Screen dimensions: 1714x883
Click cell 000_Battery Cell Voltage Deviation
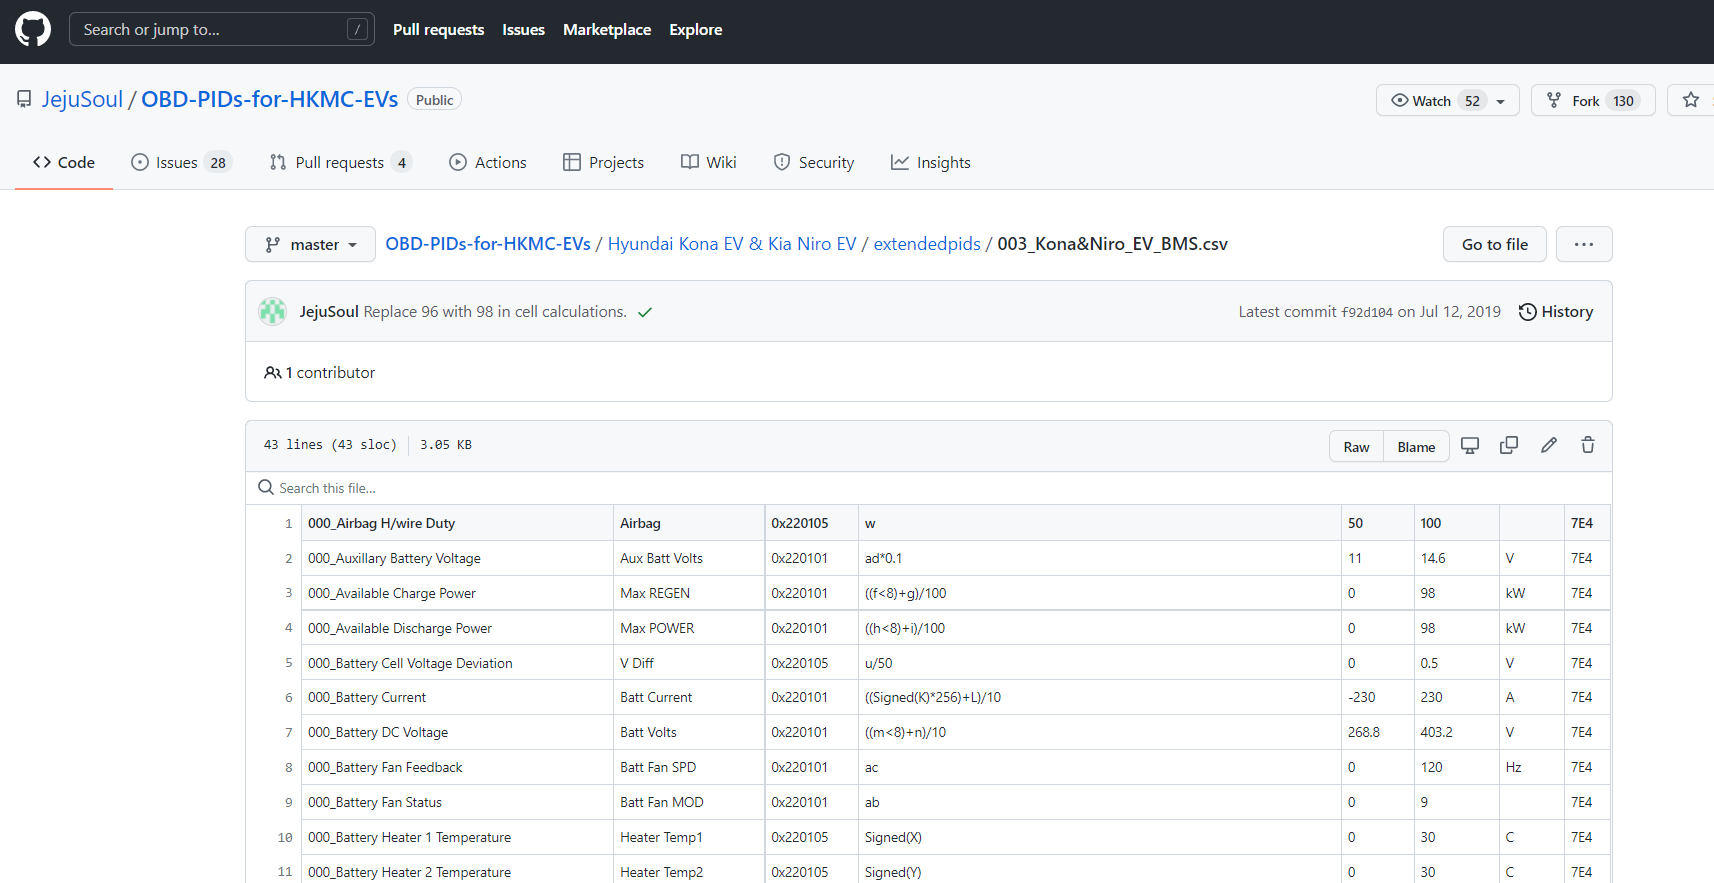tap(458, 663)
